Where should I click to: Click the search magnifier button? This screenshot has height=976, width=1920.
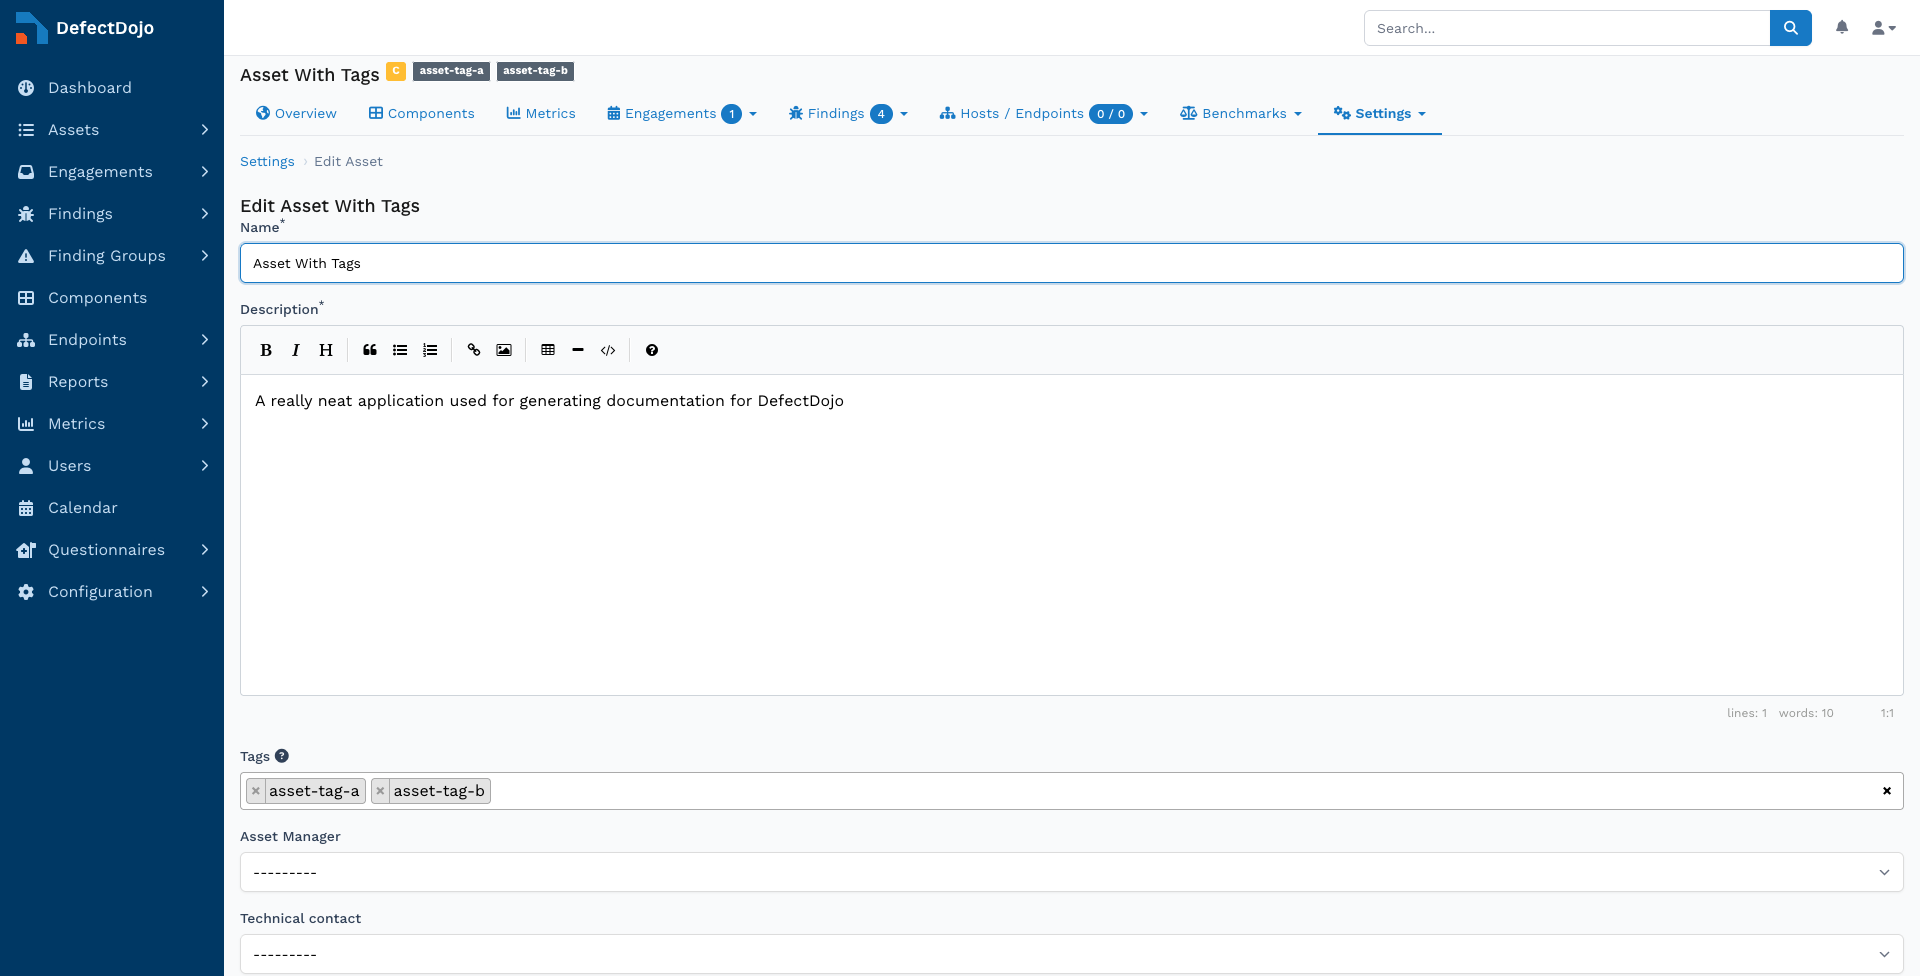point(1791,28)
